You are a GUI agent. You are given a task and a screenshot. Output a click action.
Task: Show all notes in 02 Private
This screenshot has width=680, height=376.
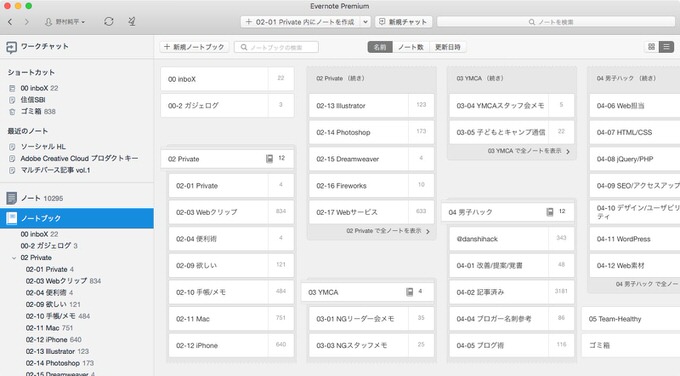point(388,231)
